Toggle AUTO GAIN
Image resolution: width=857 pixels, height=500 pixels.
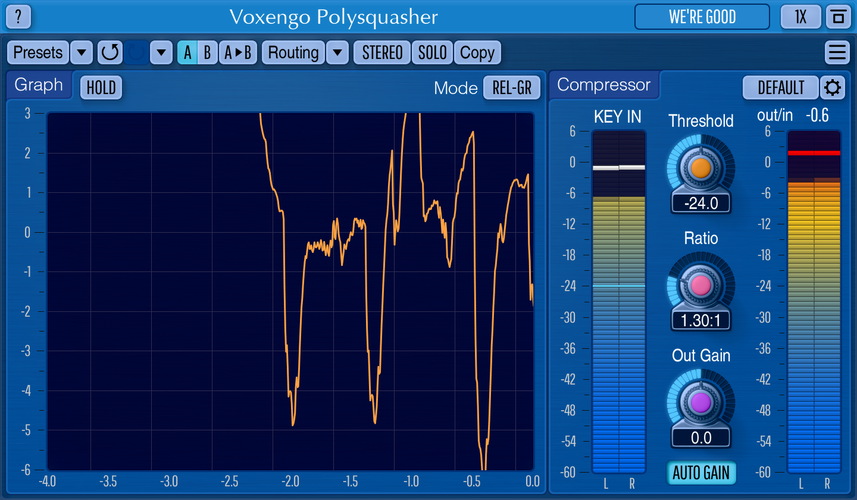701,473
